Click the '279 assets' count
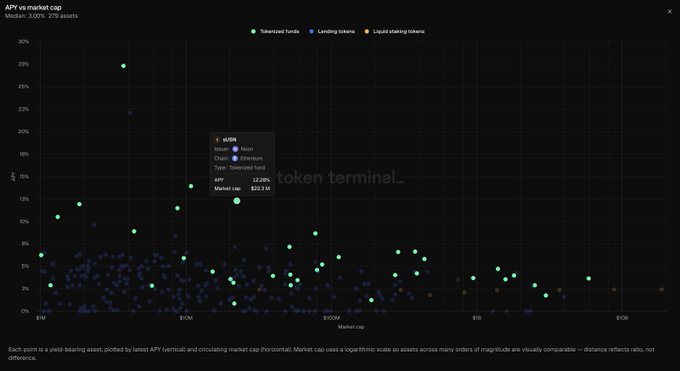680x371 pixels. [x=63, y=16]
